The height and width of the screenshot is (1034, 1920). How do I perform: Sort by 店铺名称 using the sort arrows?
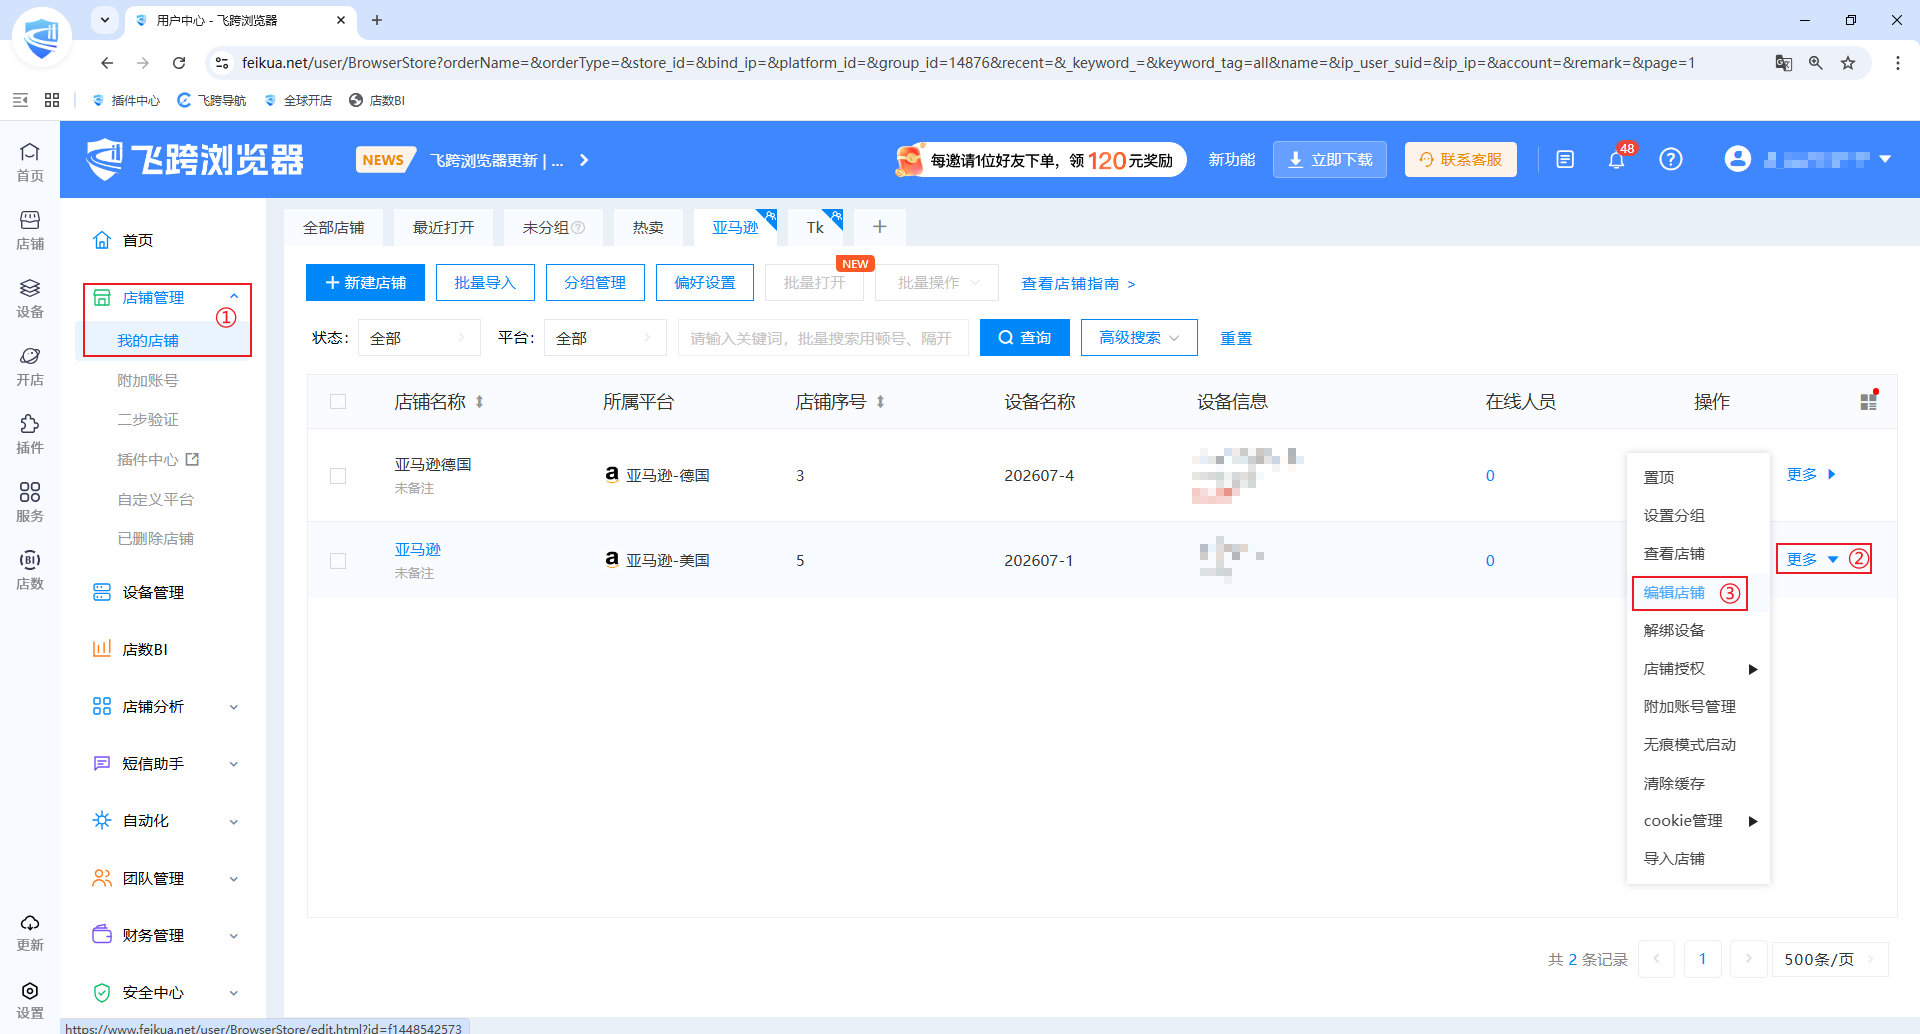480,402
